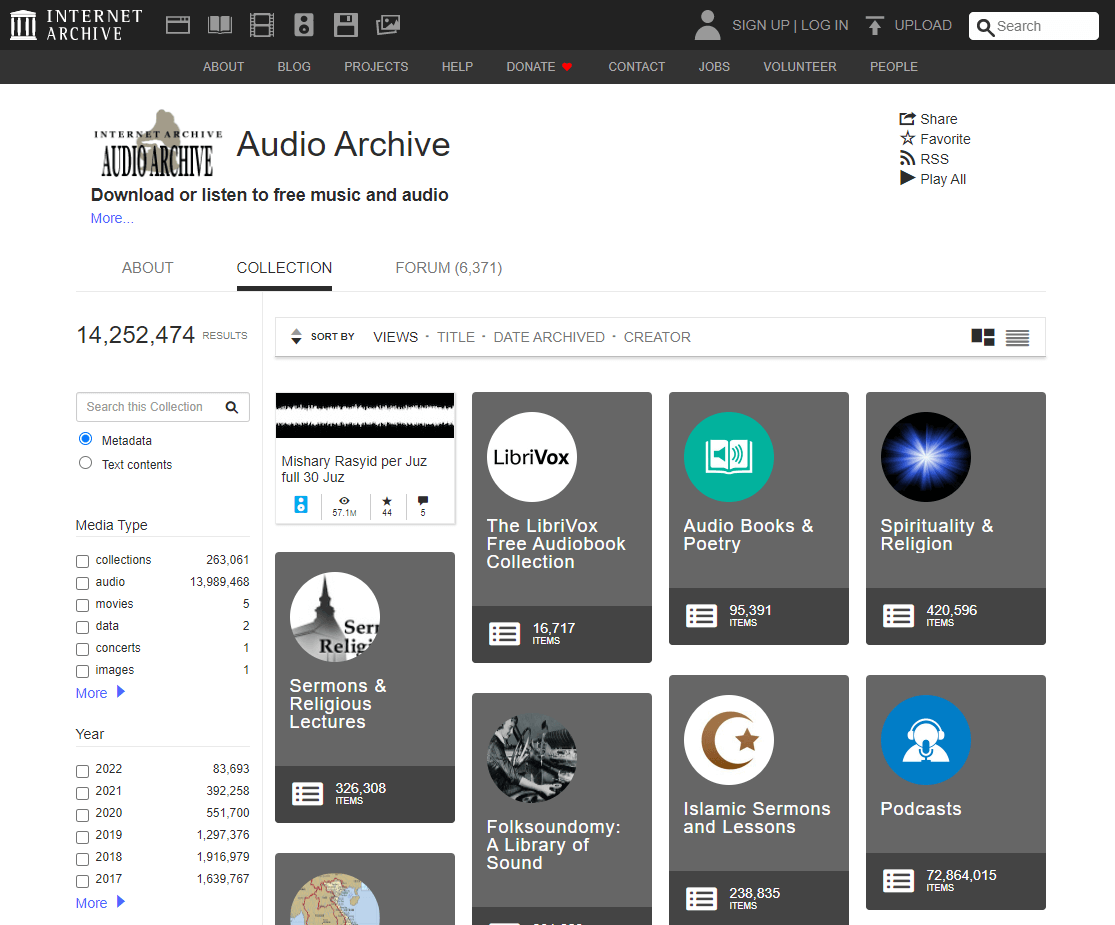1115x925 pixels.
Task: Click the Audio Archive collection logo image
Action: point(158,144)
